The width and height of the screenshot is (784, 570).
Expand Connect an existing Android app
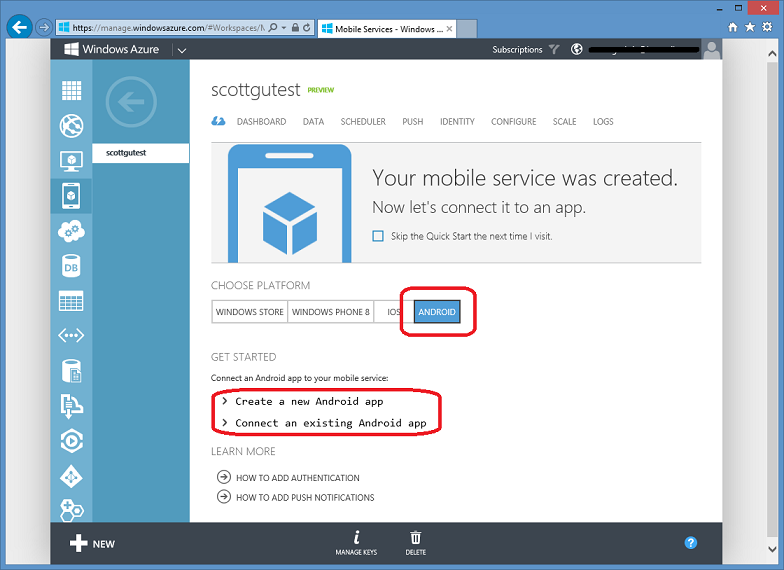click(324, 423)
